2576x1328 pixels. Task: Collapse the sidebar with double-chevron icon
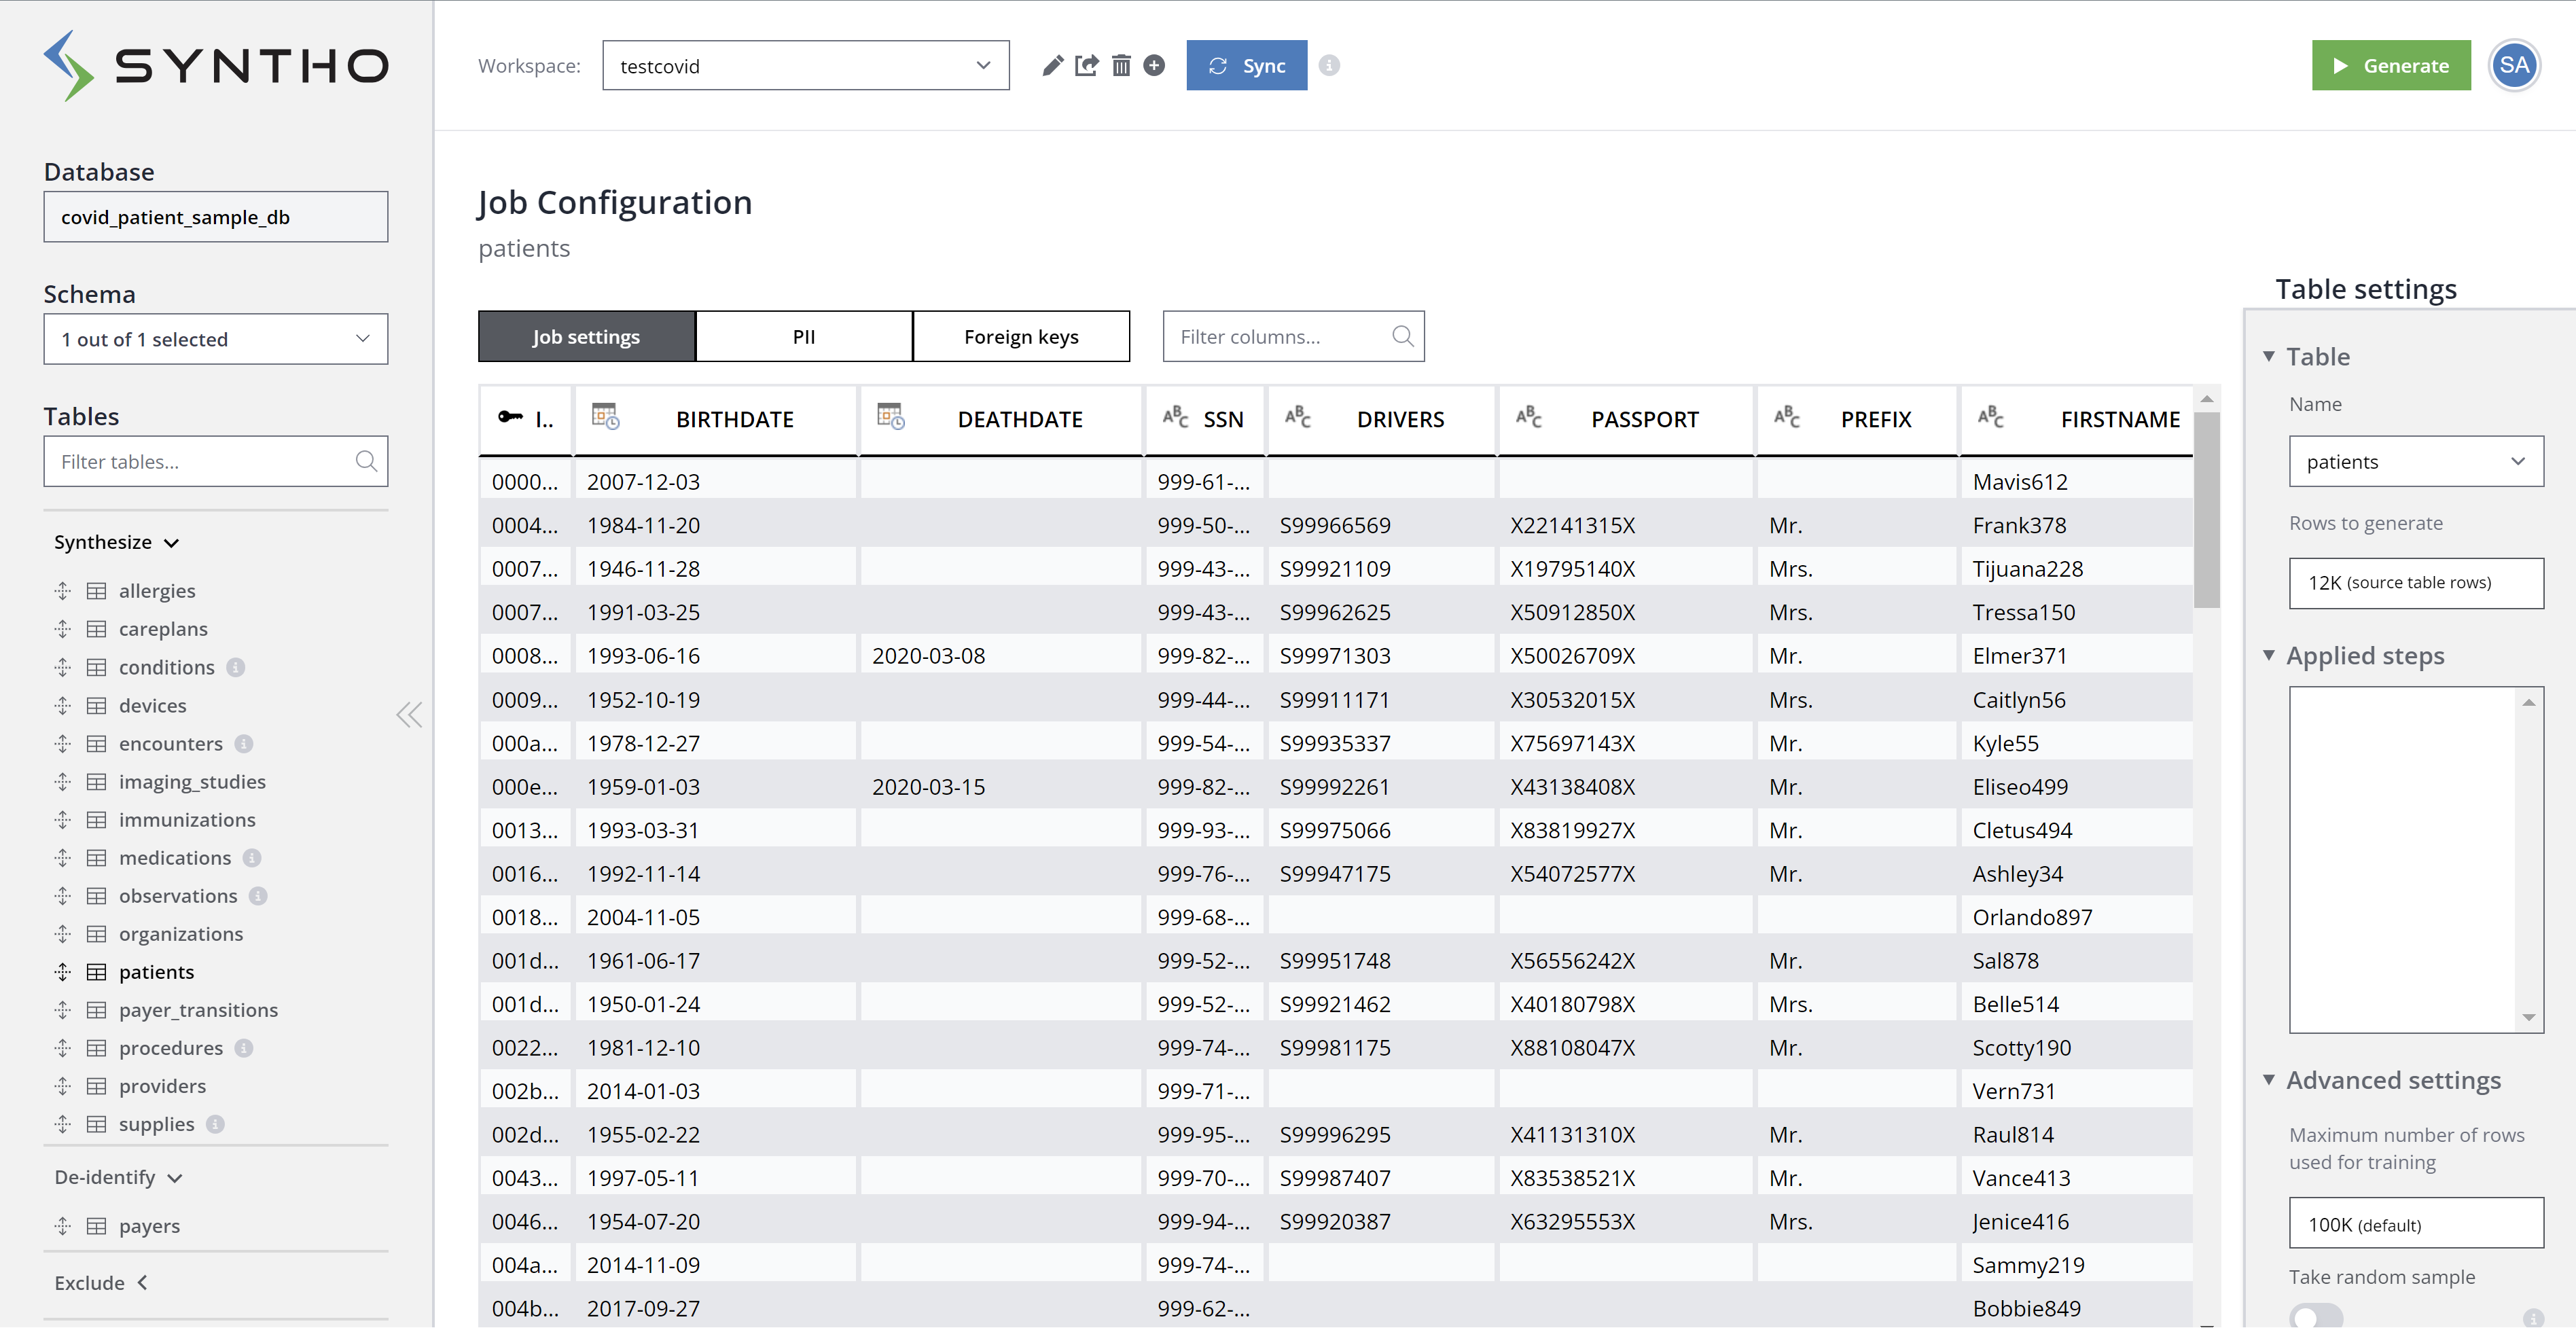409,715
